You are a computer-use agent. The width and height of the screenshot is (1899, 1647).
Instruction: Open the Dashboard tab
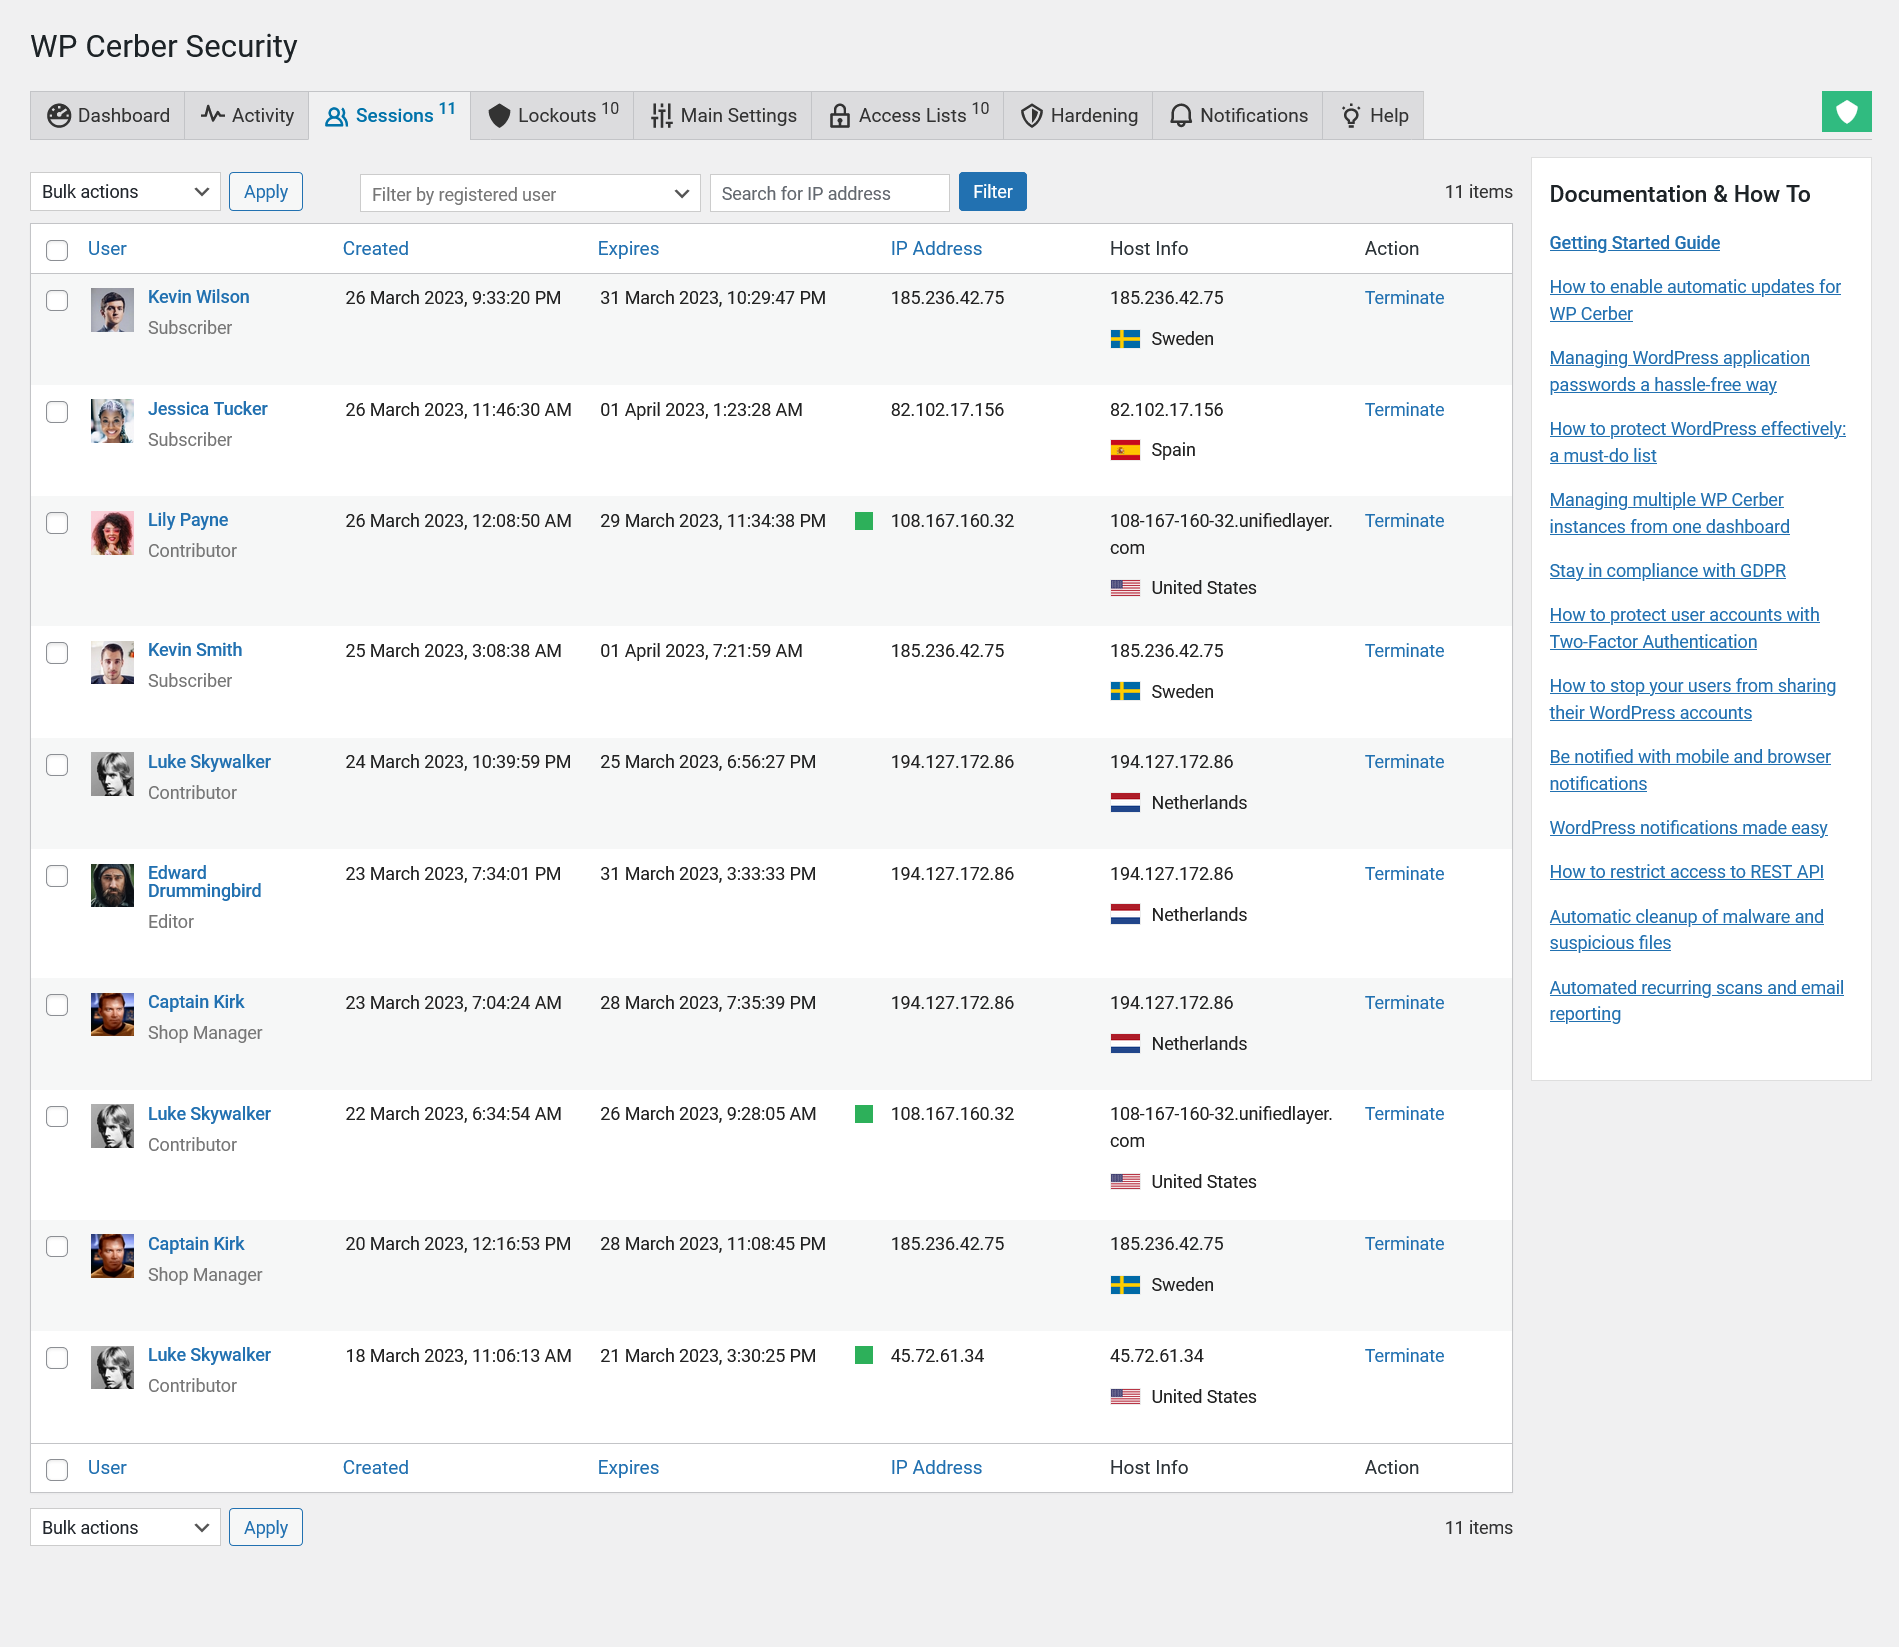(107, 115)
